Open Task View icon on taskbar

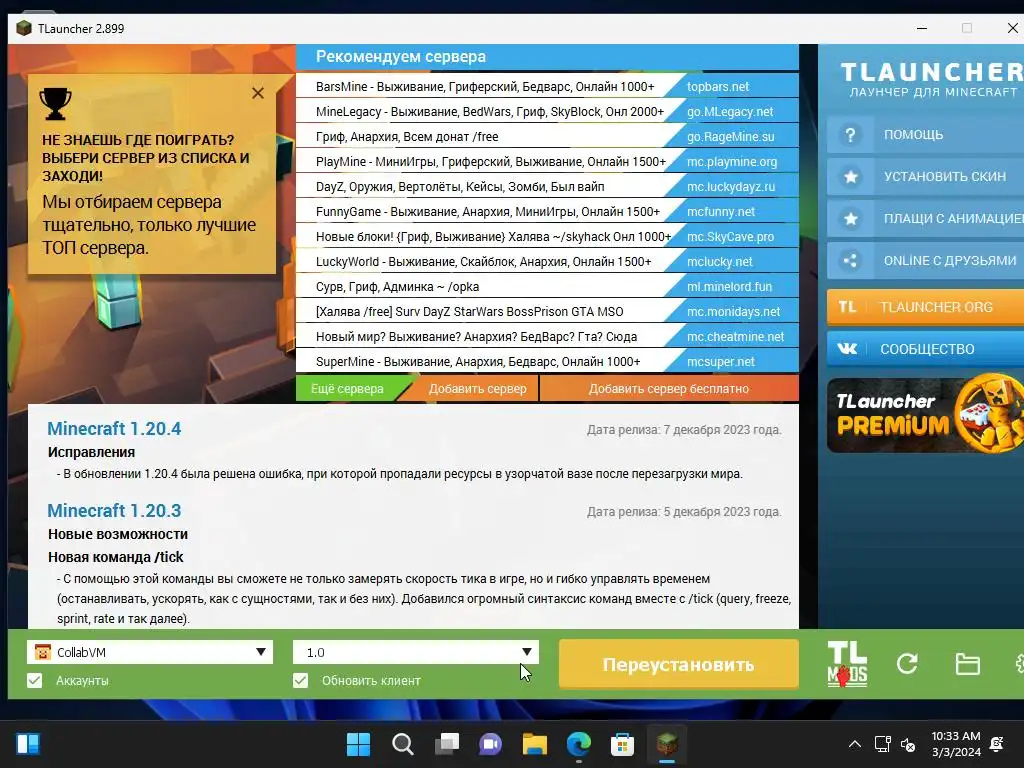tap(447, 744)
